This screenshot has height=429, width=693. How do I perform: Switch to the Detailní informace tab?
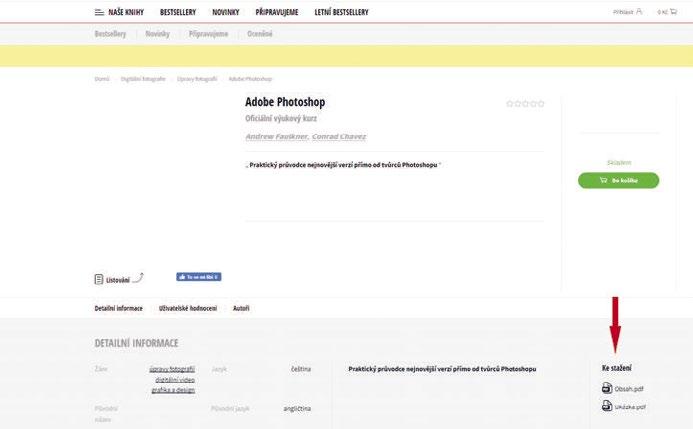pyautogui.click(x=118, y=308)
